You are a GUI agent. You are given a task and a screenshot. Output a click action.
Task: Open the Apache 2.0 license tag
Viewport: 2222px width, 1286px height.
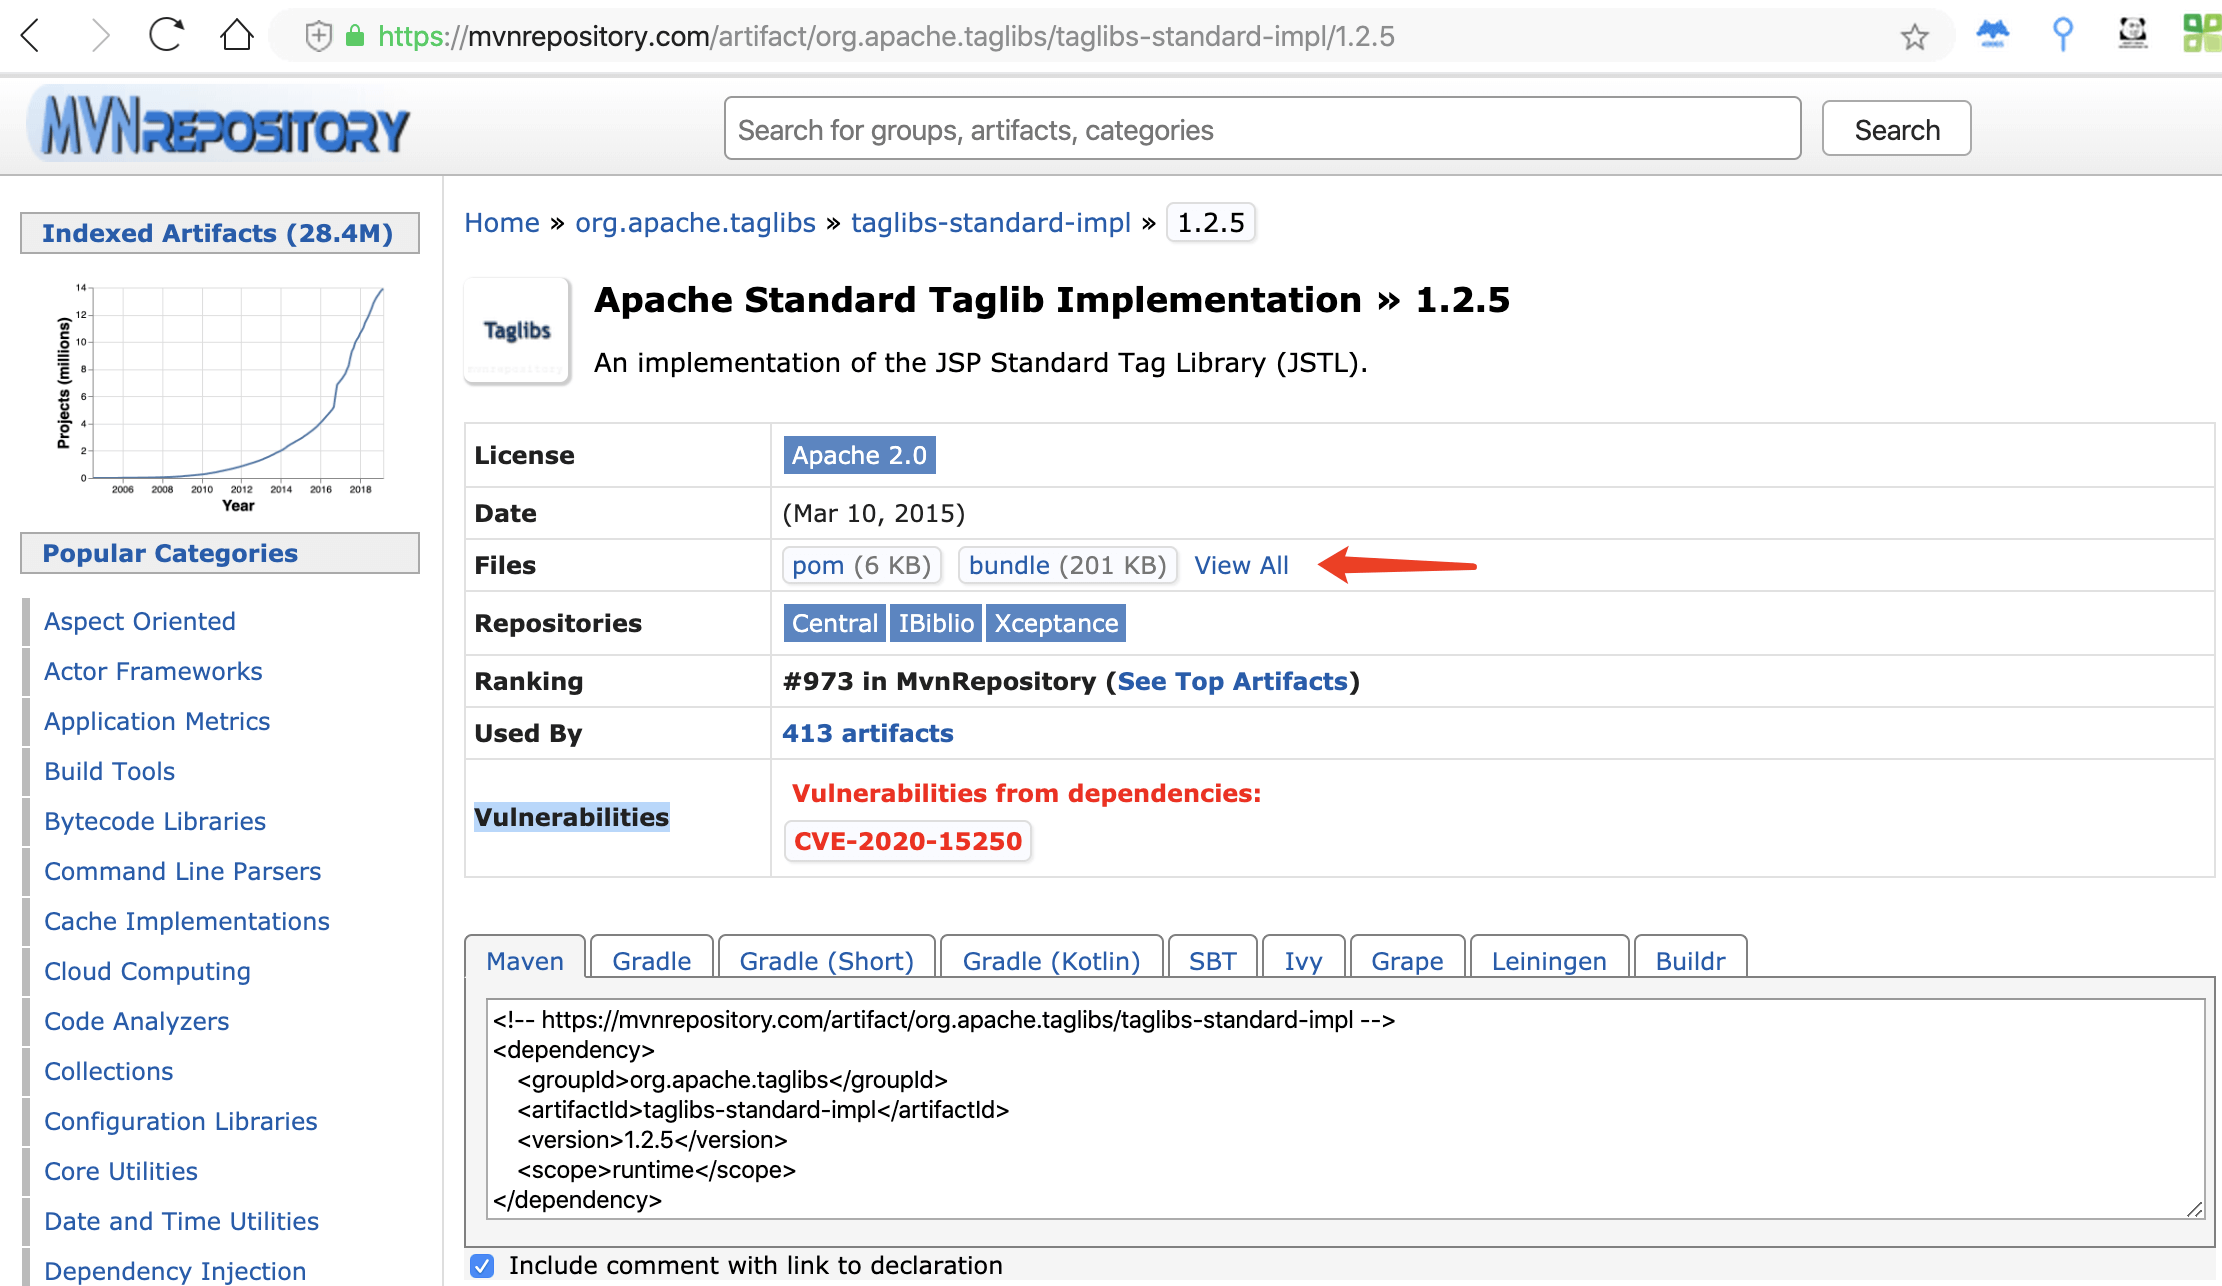pos(859,455)
